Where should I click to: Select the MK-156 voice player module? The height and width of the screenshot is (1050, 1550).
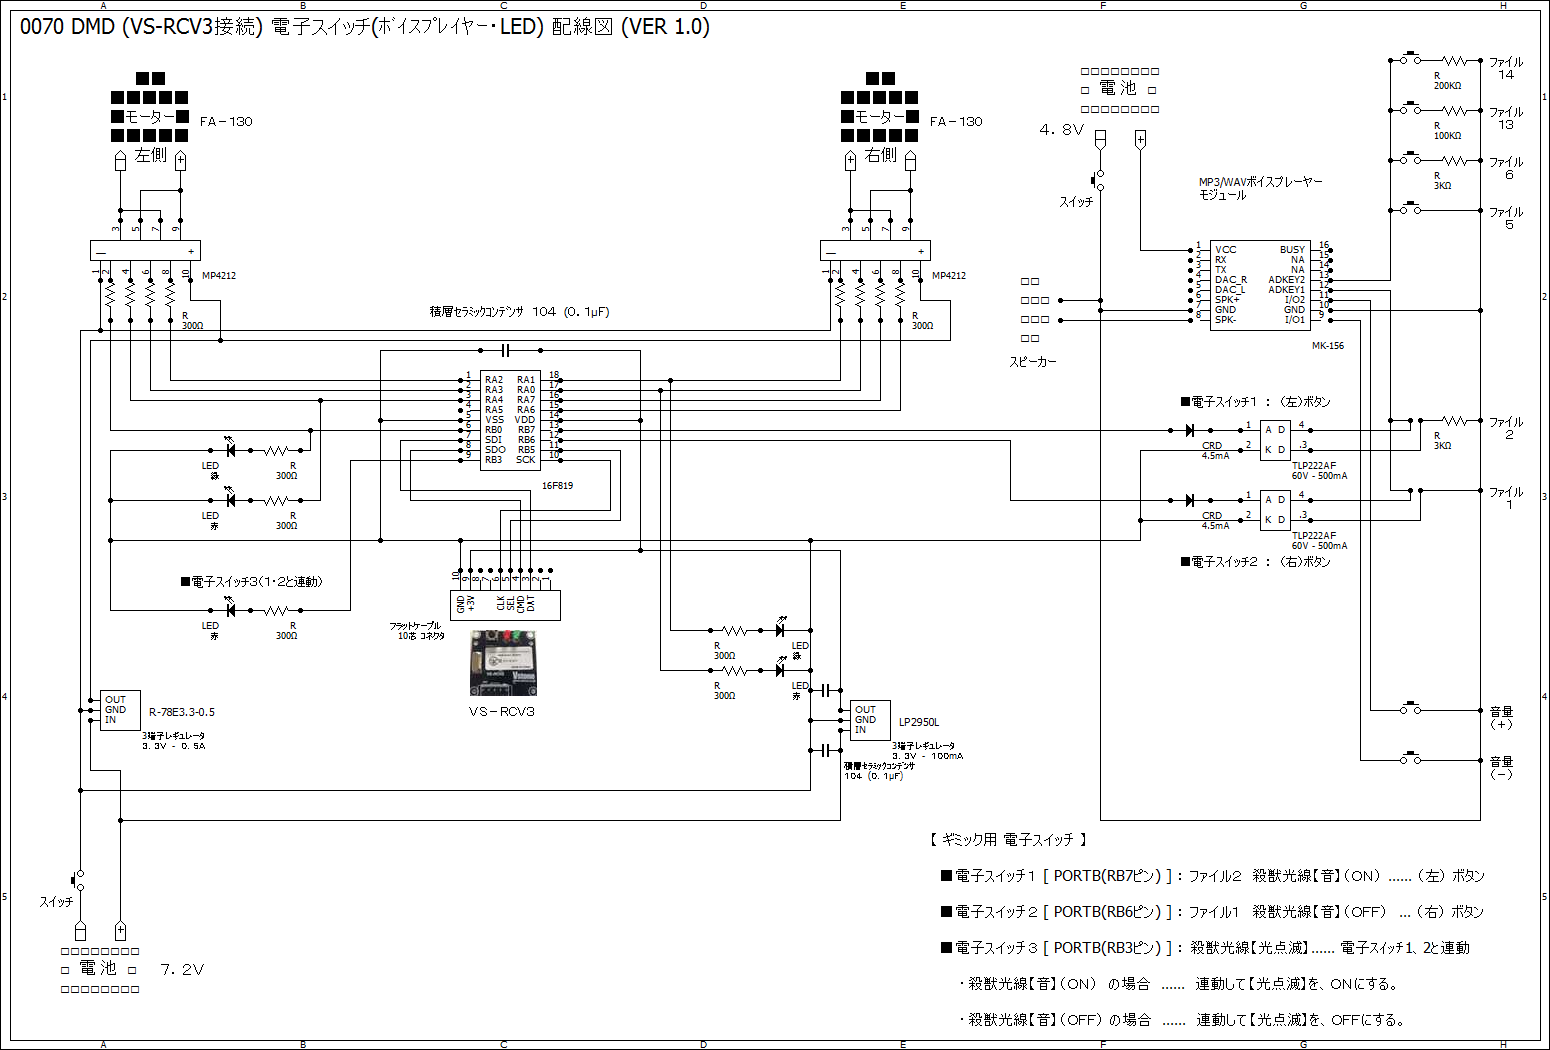coord(1259,285)
